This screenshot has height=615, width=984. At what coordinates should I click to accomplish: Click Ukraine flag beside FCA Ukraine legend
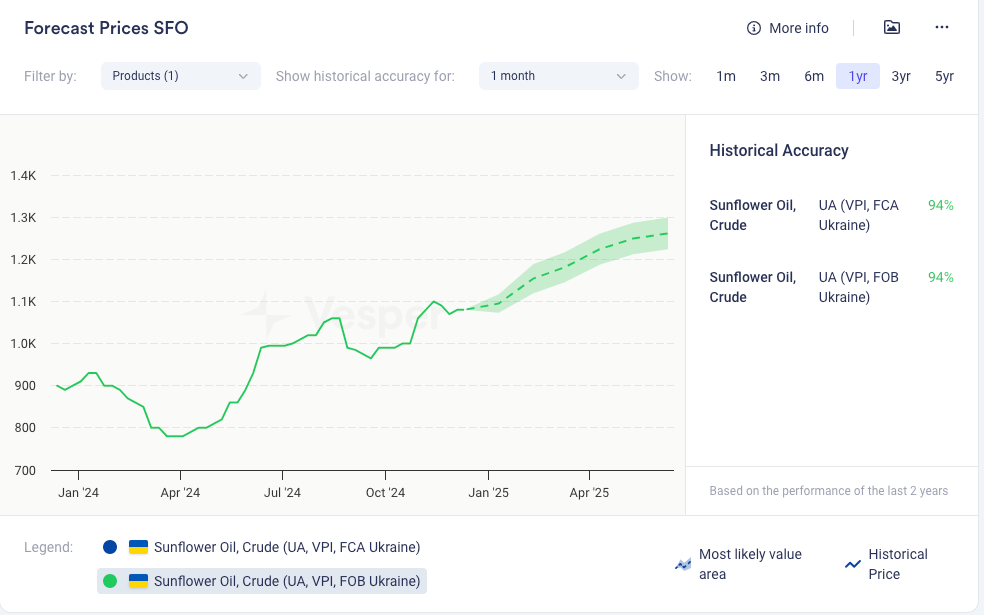[x=139, y=547]
